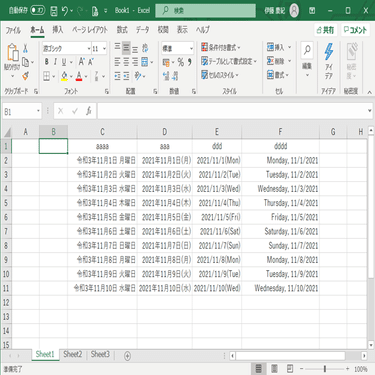Viewport: 375px width, 375px height.
Task: Adjust the zoom slider handle
Action: (325, 369)
